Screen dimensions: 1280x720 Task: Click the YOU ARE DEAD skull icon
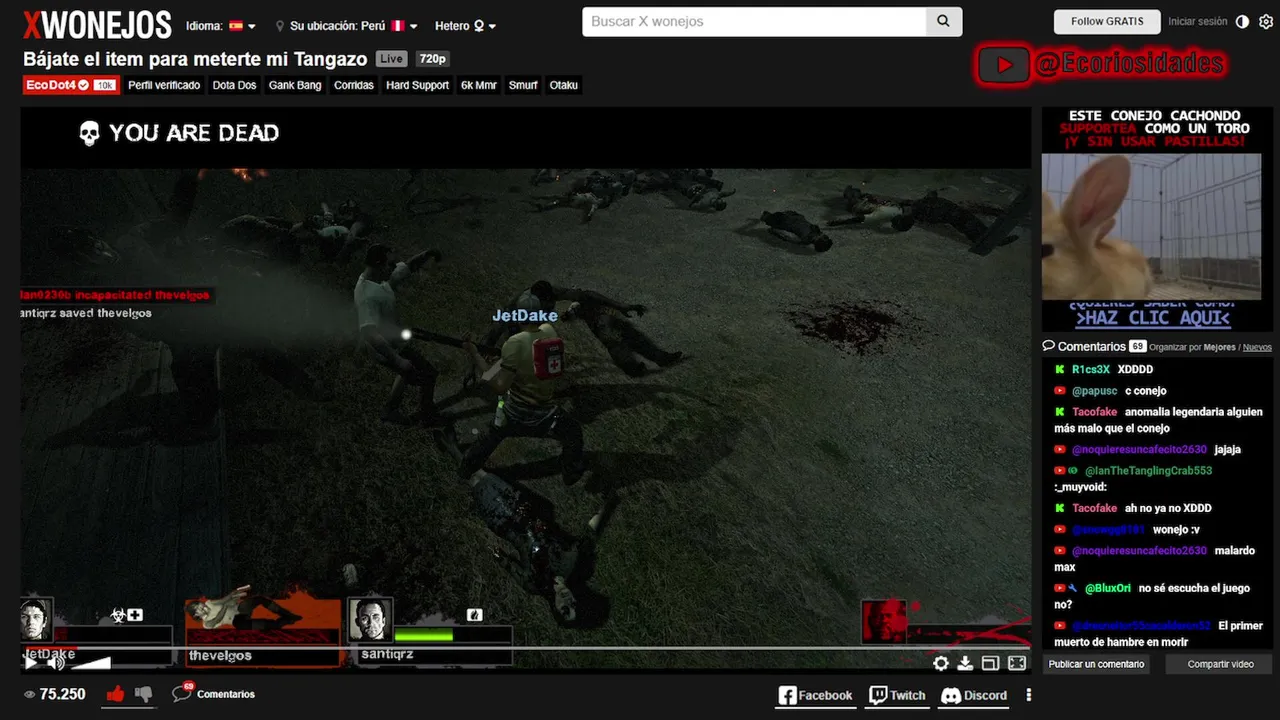click(89, 133)
